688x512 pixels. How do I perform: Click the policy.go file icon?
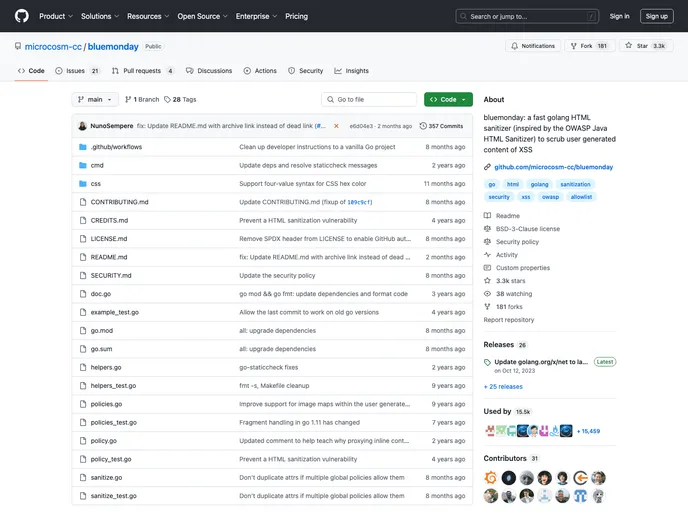pos(82,441)
